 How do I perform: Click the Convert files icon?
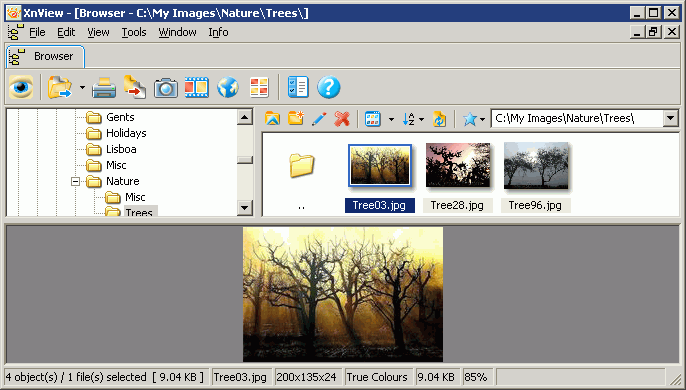tap(135, 87)
